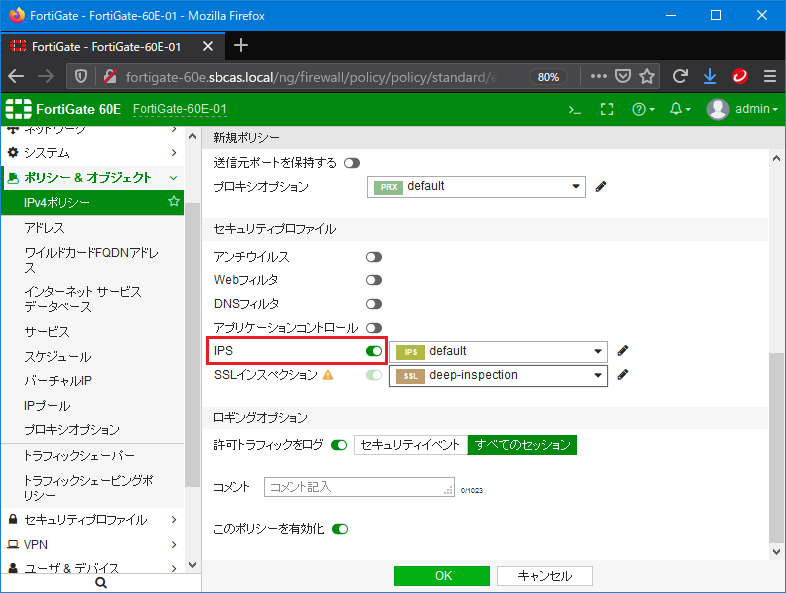Screen dimensions: 786x593
Task: Toggle fullscreen mode icon in FortiGate header
Action: point(607,109)
